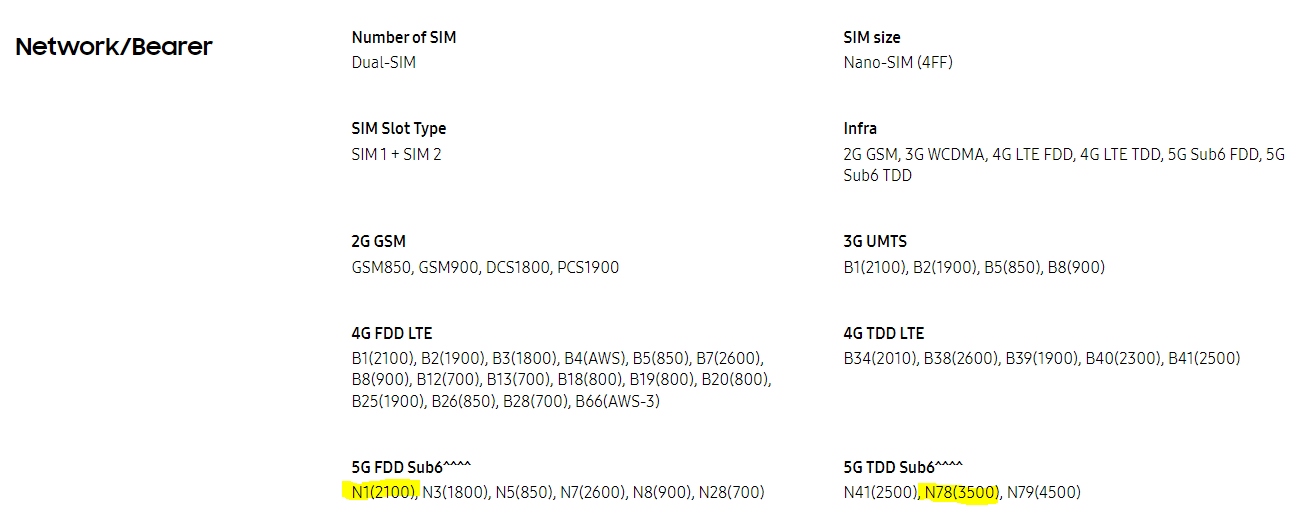Click the SIM size label
The height and width of the screenshot is (531, 1303).
(872, 37)
